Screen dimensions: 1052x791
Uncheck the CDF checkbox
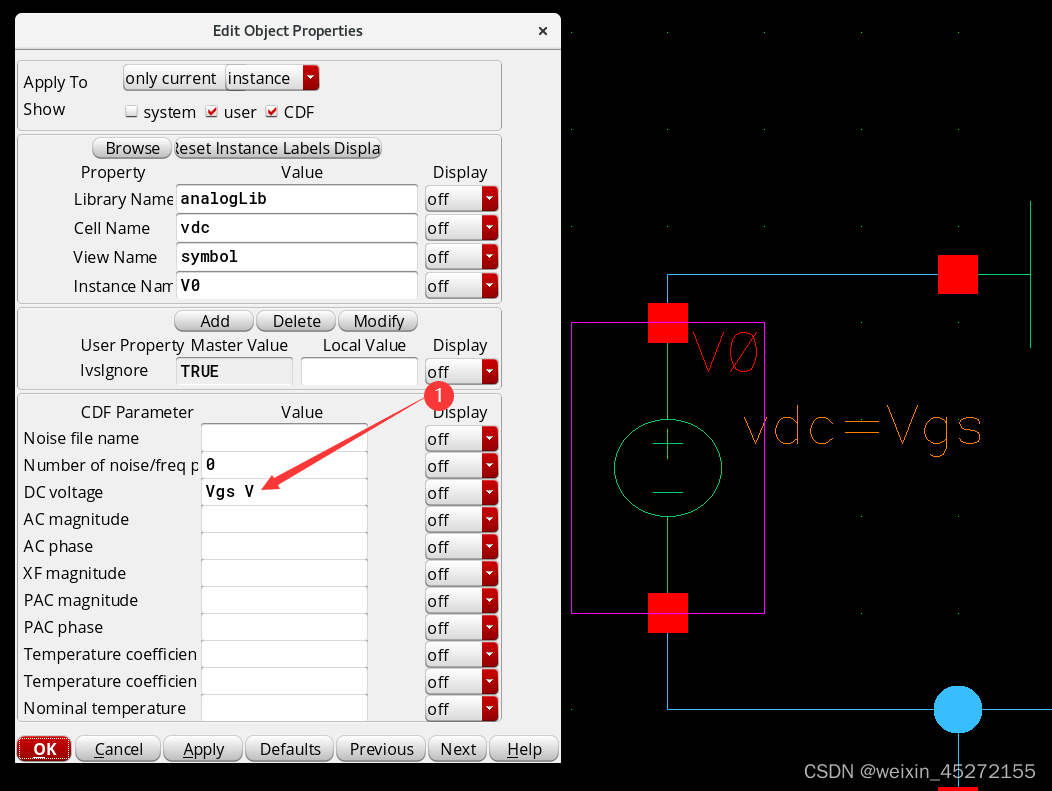(272, 112)
